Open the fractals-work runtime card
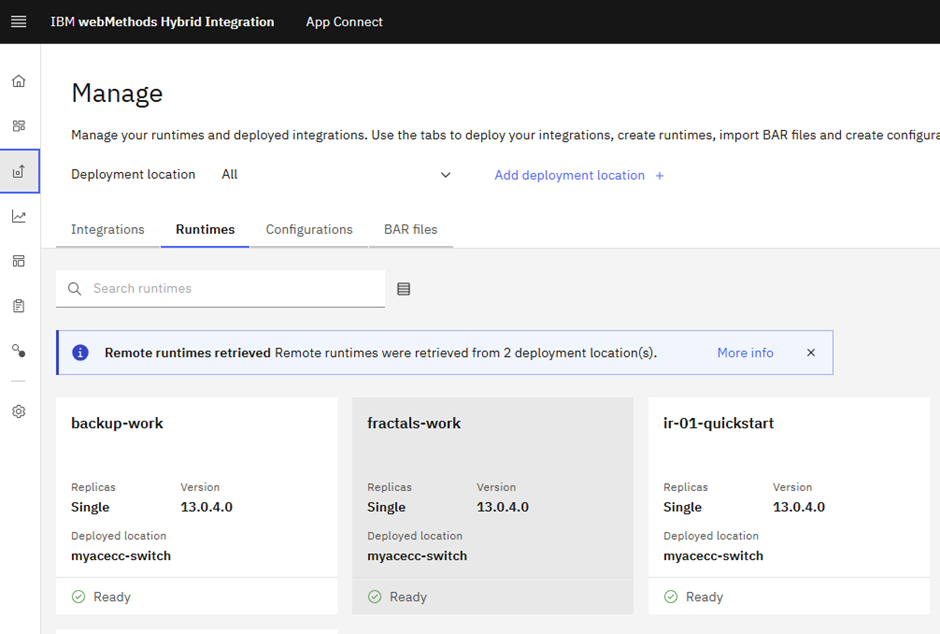The image size is (940, 634). coord(493,506)
